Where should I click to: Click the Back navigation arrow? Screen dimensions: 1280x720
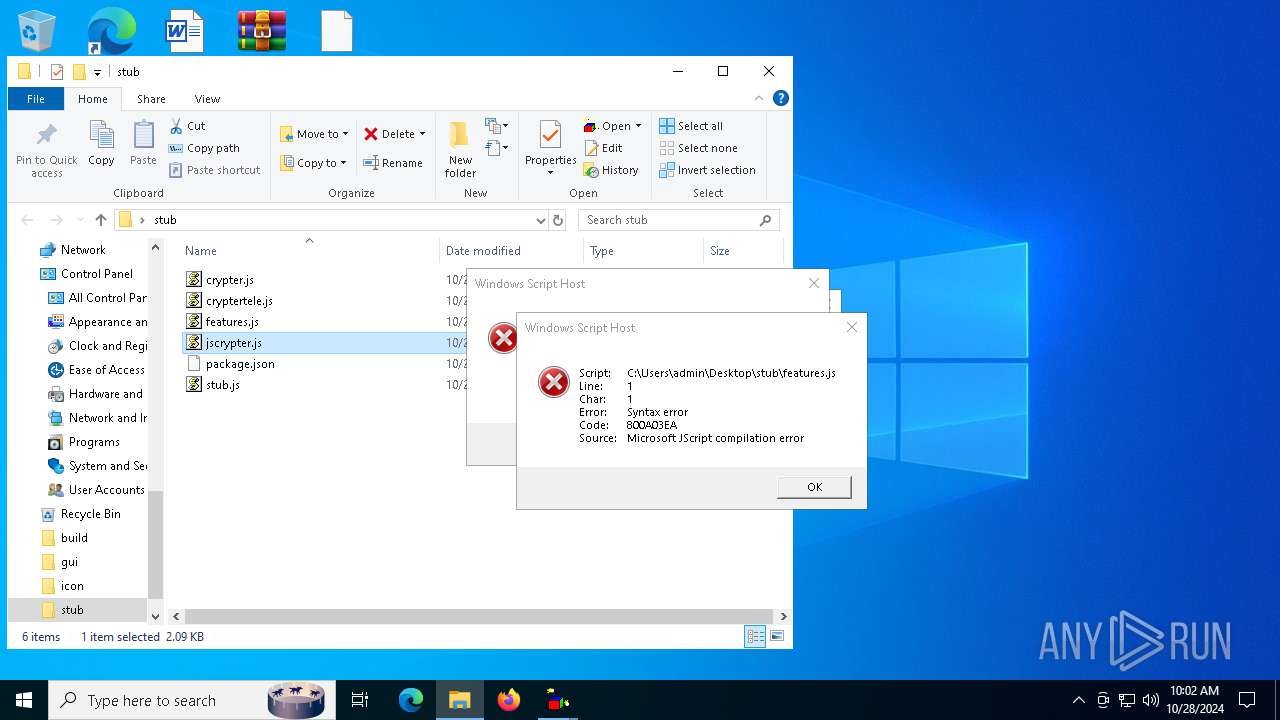[27, 220]
